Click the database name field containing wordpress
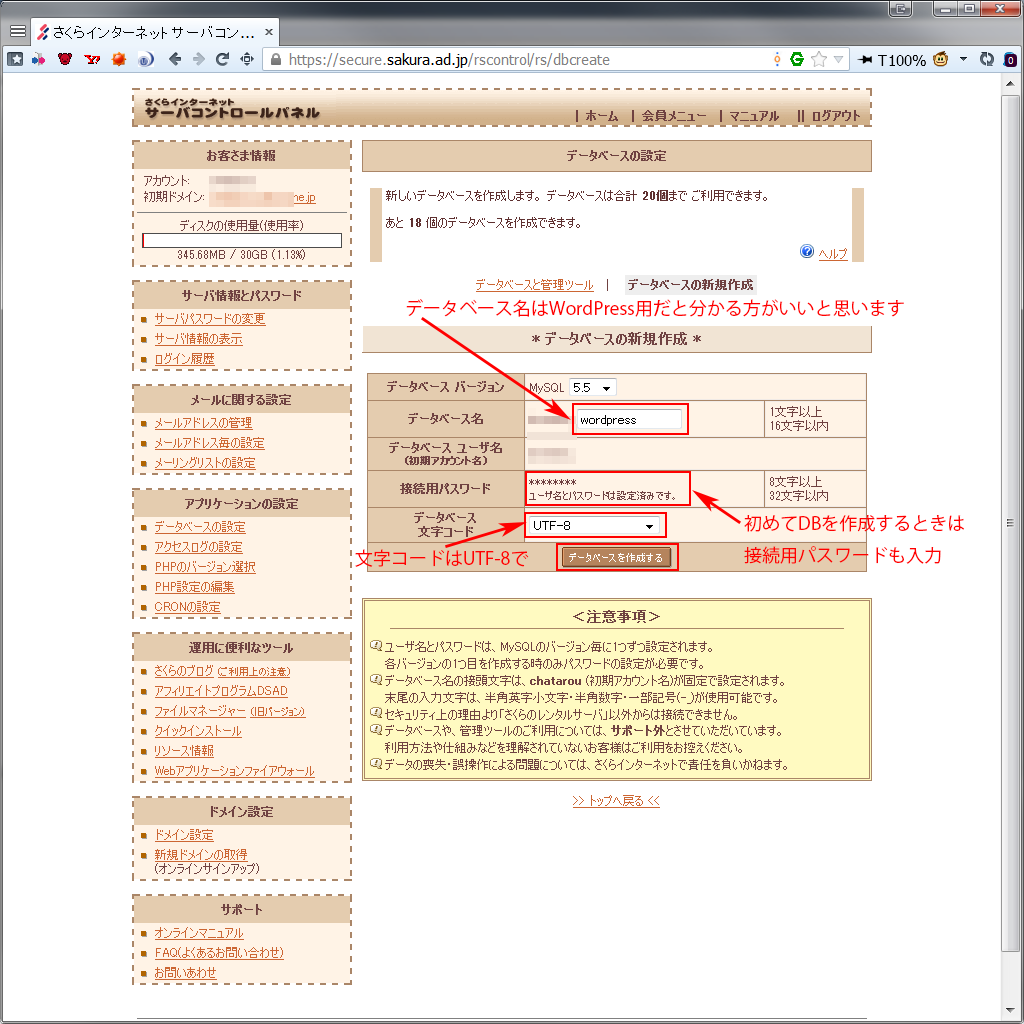Image resolution: width=1024 pixels, height=1024 pixels. pos(628,419)
